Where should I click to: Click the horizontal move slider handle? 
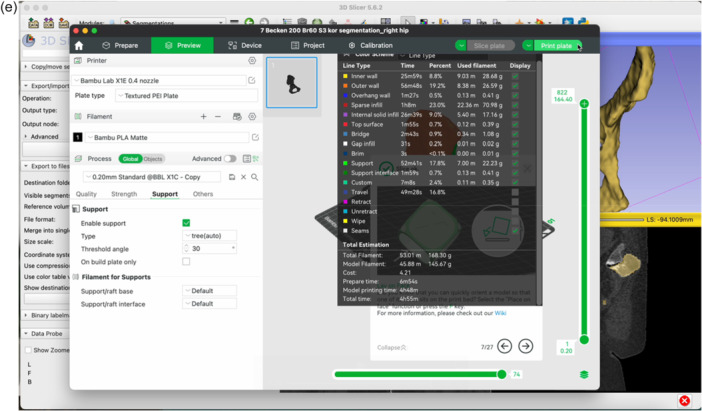coord(502,374)
